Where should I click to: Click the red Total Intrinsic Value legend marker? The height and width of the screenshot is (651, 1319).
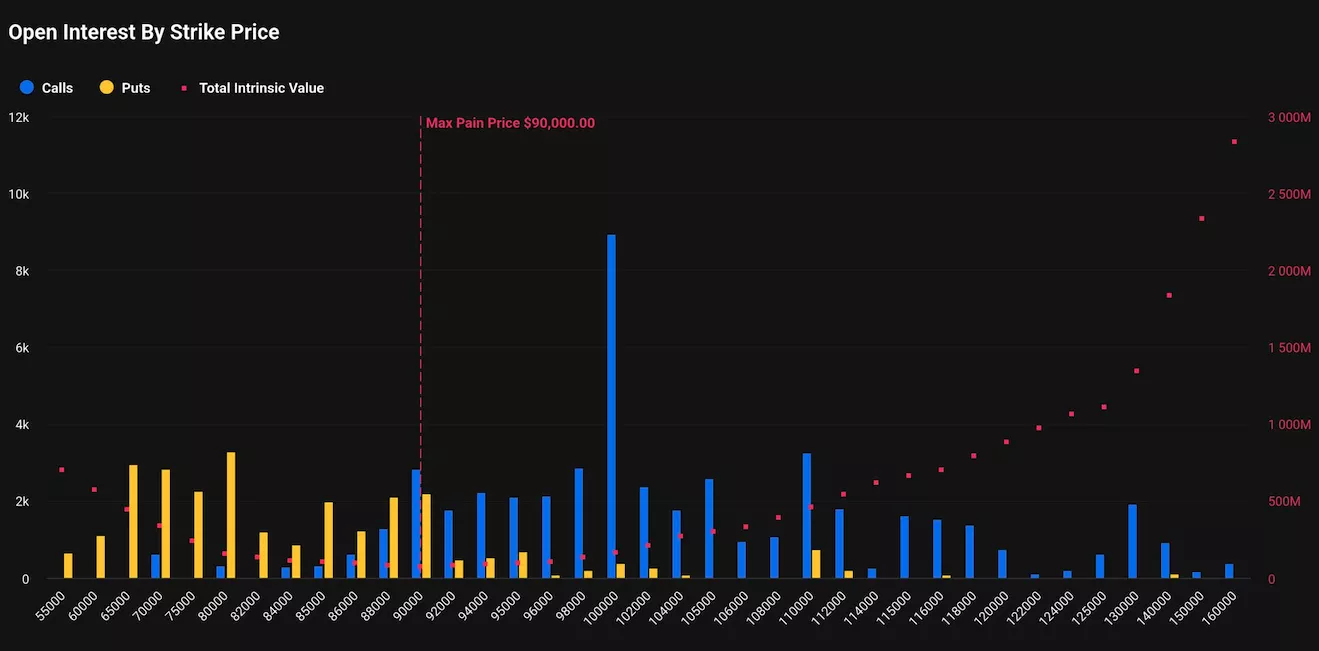tap(184, 88)
